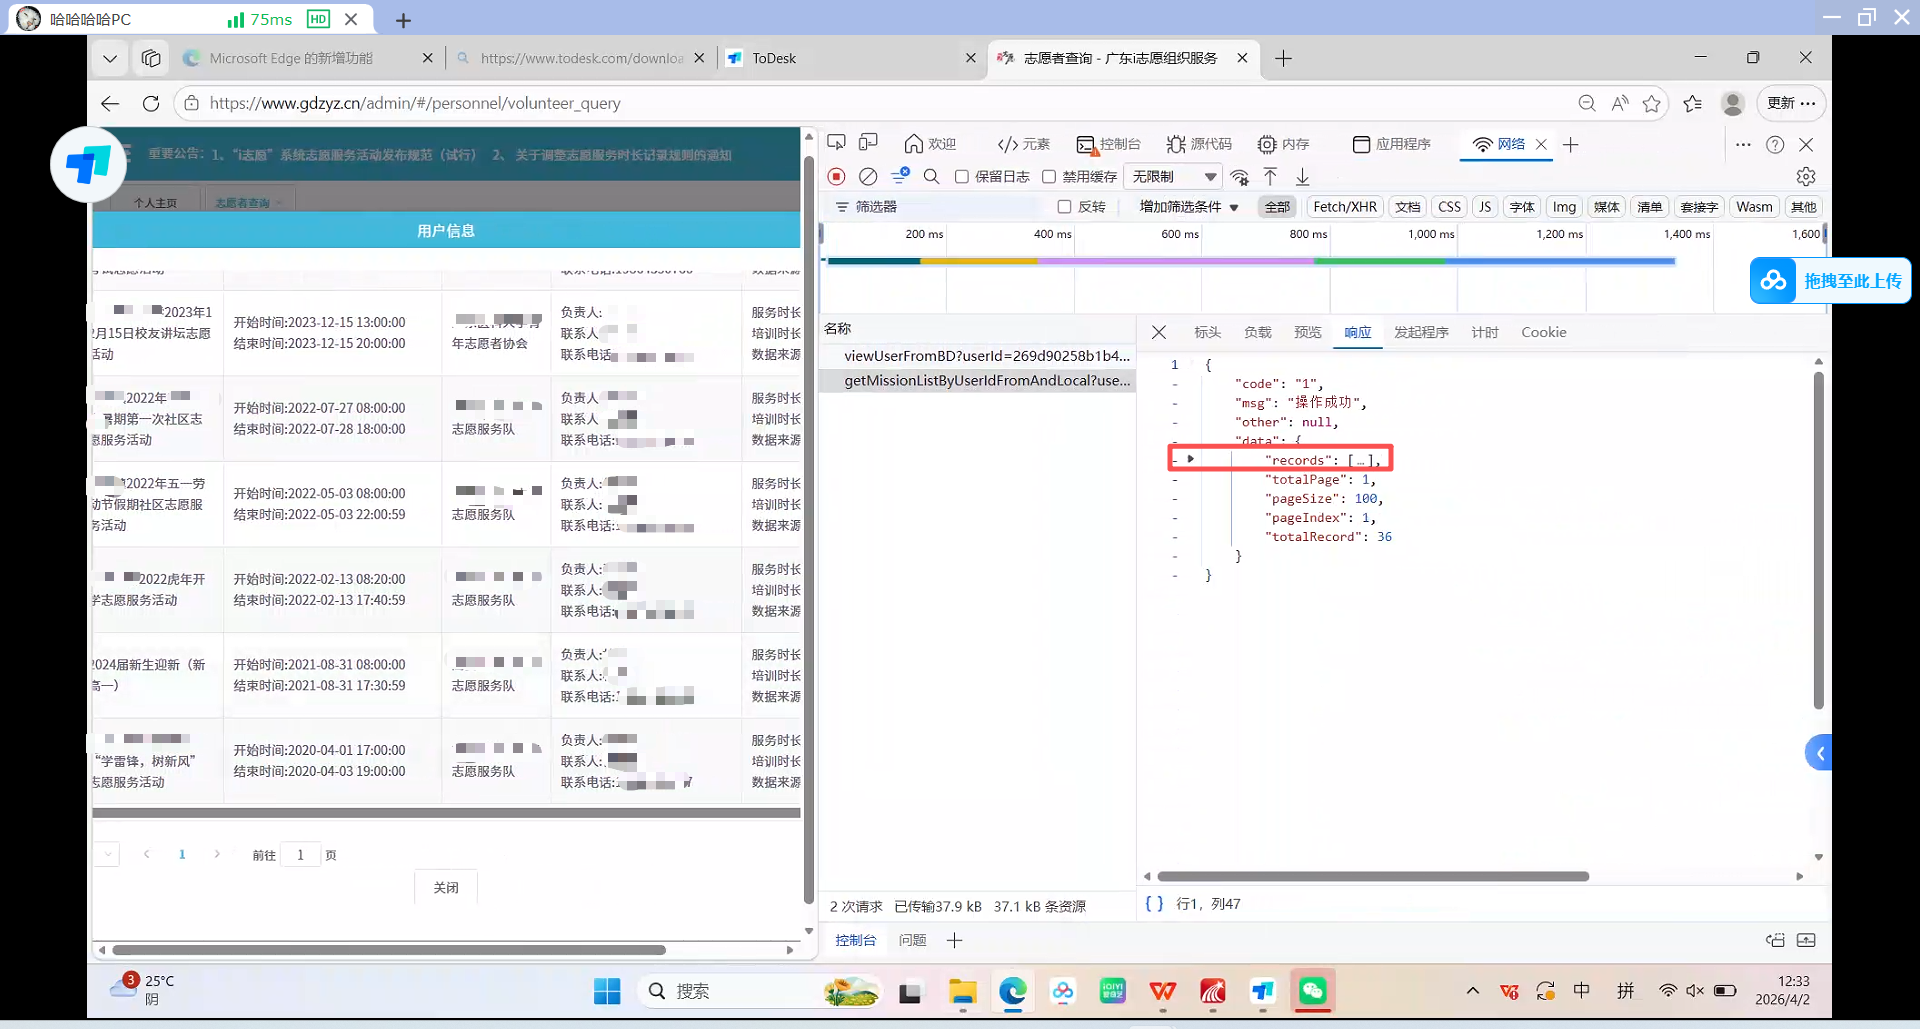Click the 拖拽至此上传 upload button
The height and width of the screenshot is (1029, 1920).
coord(1830,281)
